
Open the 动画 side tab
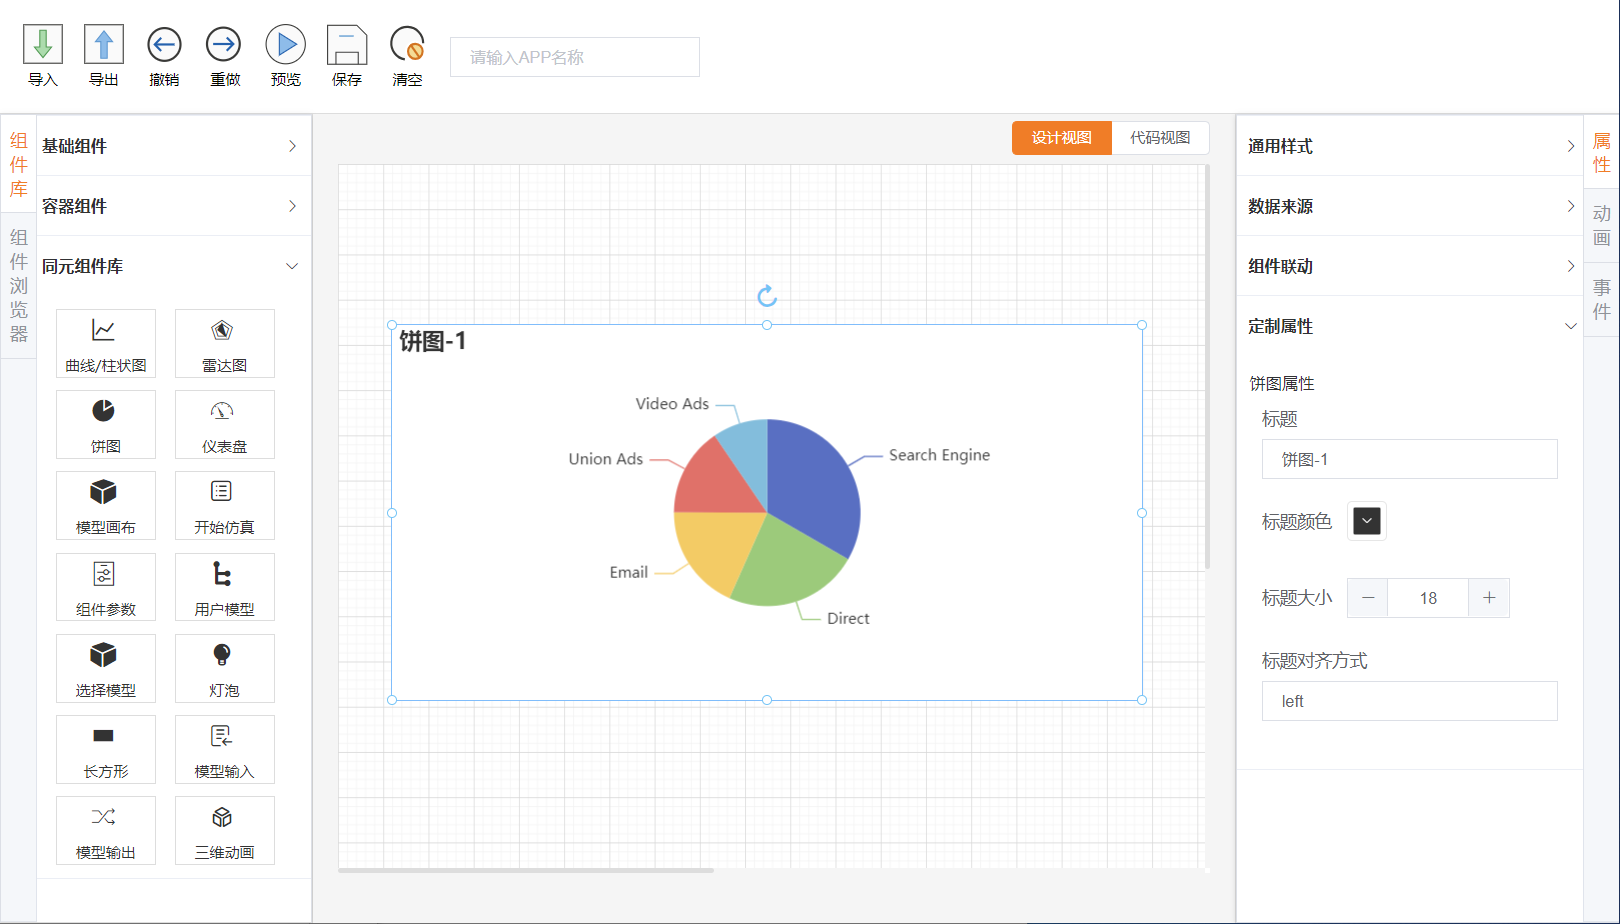pos(1602,226)
